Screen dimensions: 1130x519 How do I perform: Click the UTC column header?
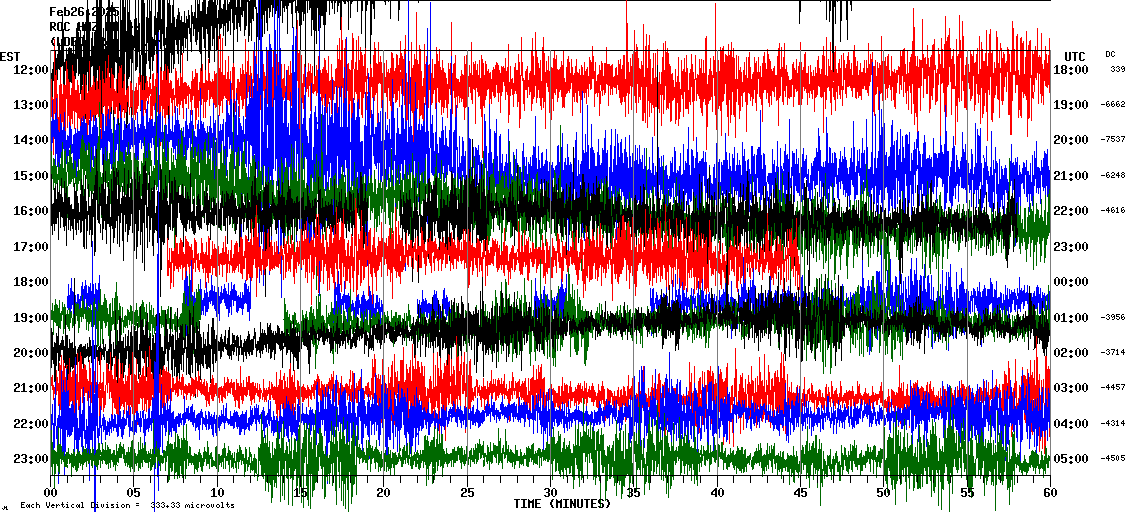point(1075,56)
